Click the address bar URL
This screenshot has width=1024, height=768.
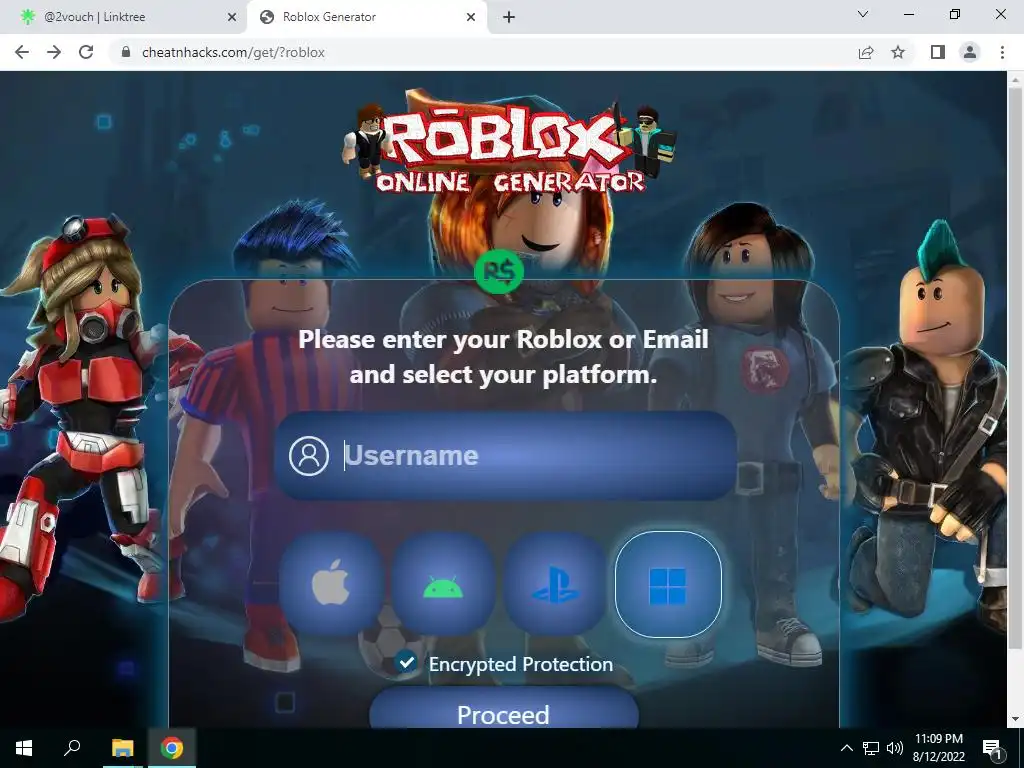coord(233,52)
